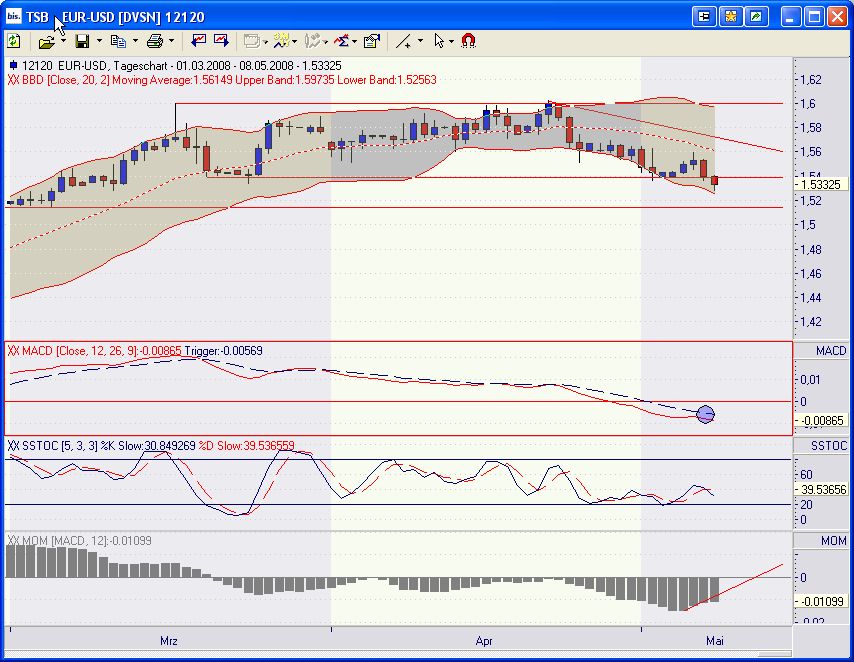
Task: Click the yellow star favorites title icon
Action: tap(730, 17)
